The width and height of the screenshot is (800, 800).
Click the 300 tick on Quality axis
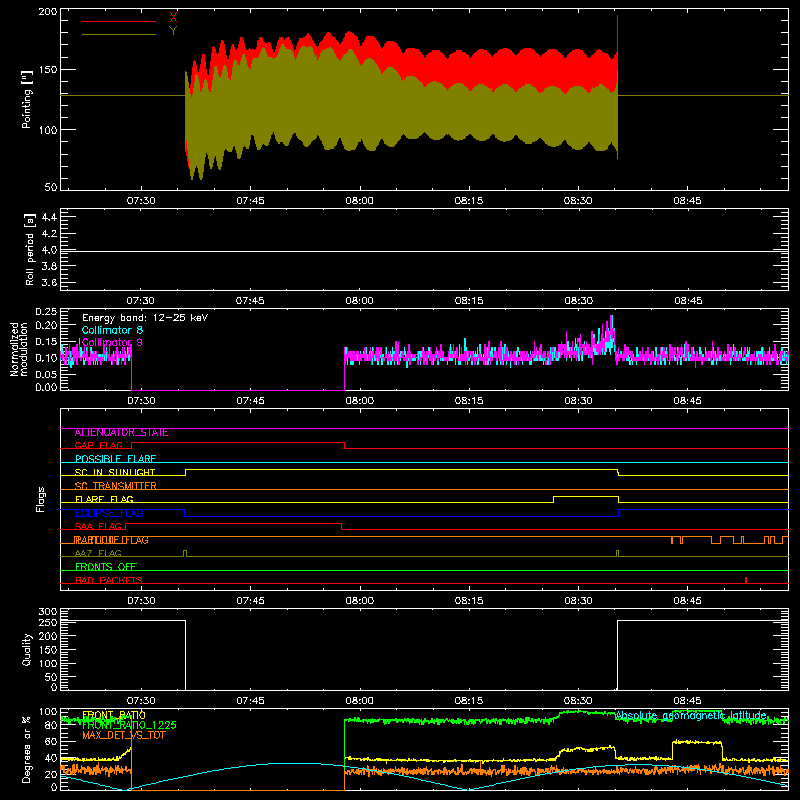click(x=47, y=612)
